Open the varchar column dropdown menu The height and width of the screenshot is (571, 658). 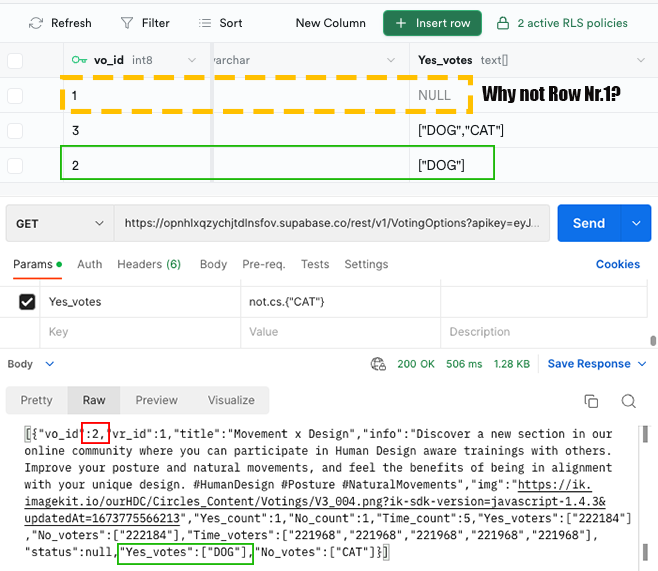coord(391,60)
